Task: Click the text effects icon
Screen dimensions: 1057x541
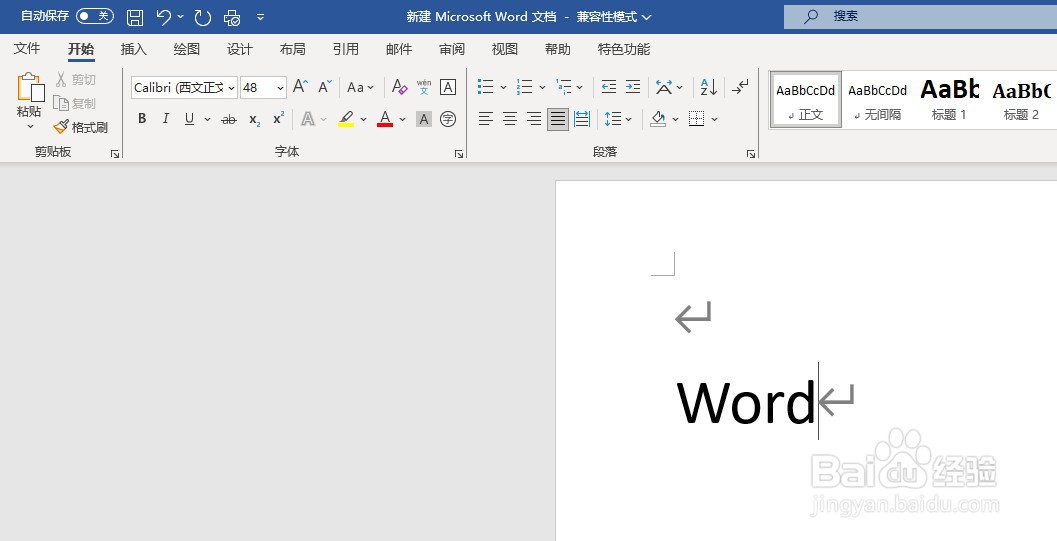Action: [308, 119]
